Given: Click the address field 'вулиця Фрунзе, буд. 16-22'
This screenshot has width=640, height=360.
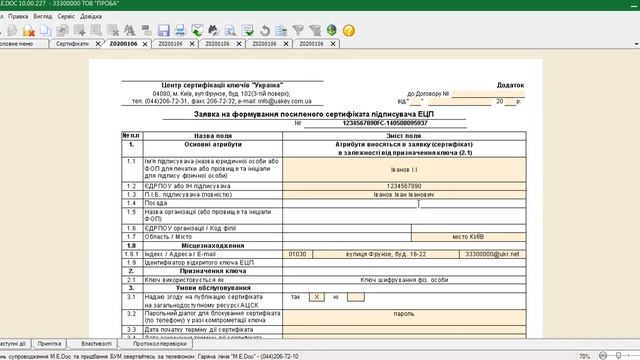Looking at the screenshot, I should click(386, 254).
